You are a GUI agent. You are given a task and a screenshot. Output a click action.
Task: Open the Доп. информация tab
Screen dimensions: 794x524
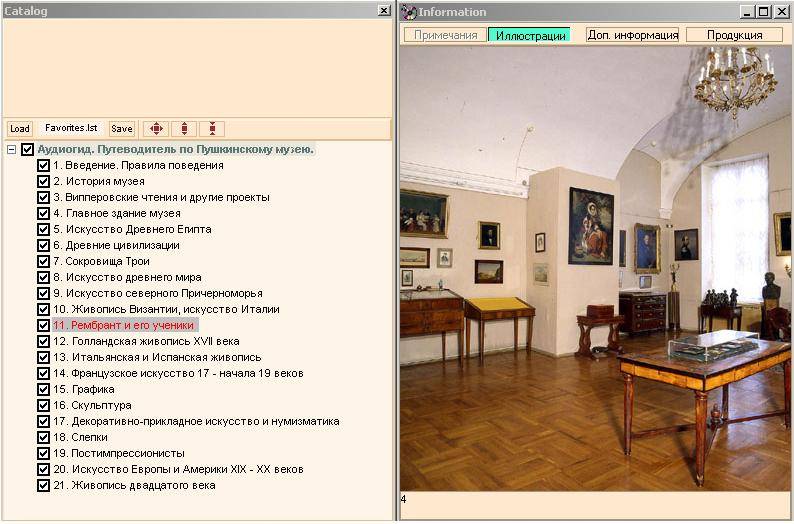tap(632, 35)
